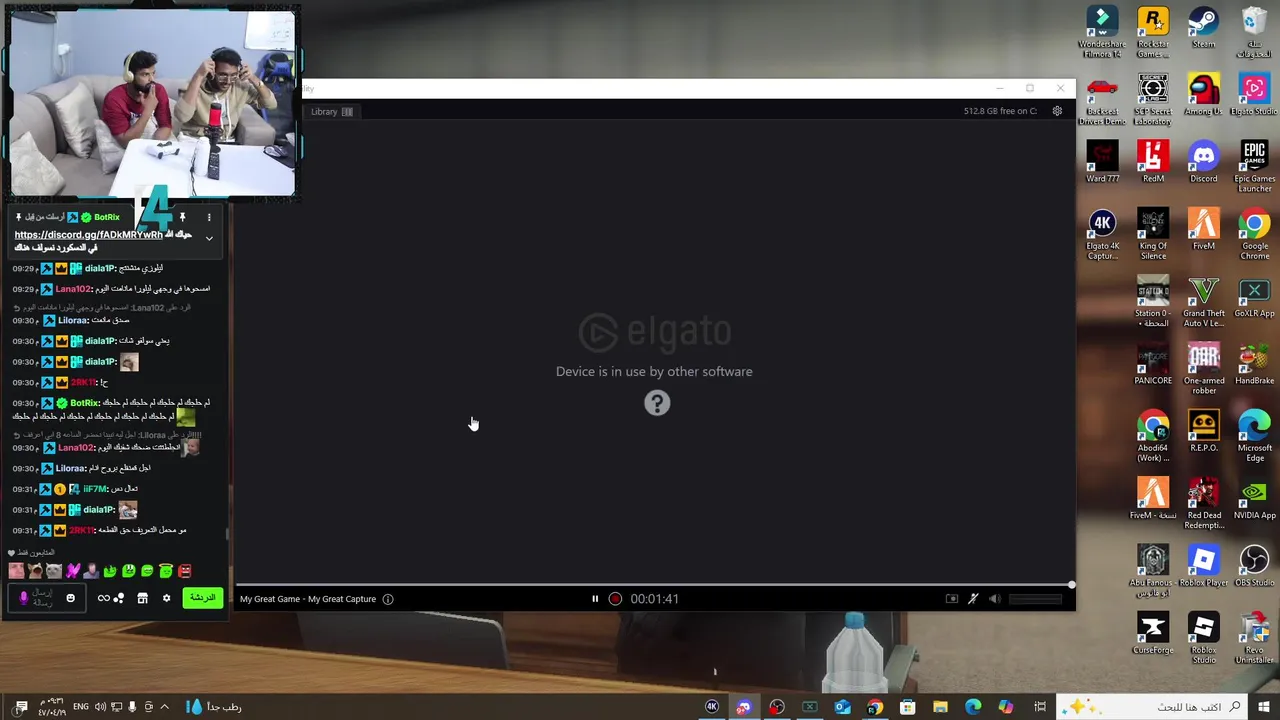Pick the red angry emote in chat

[x=184, y=571]
